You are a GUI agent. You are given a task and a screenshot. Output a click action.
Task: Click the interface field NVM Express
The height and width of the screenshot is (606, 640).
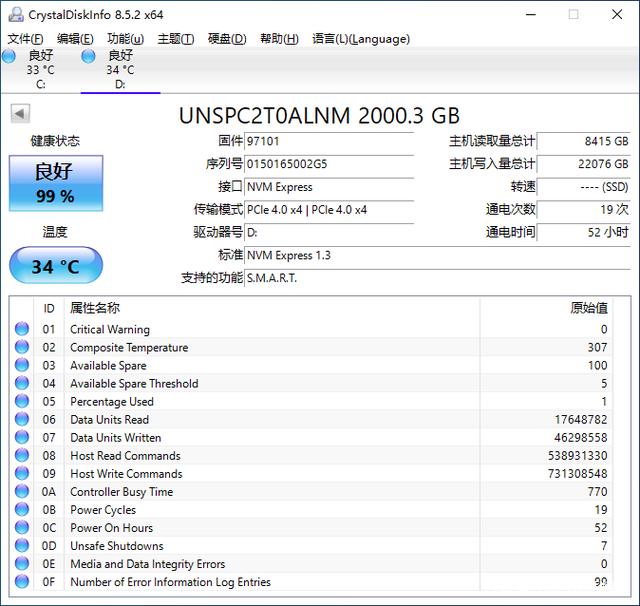click(x=329, y=187)
